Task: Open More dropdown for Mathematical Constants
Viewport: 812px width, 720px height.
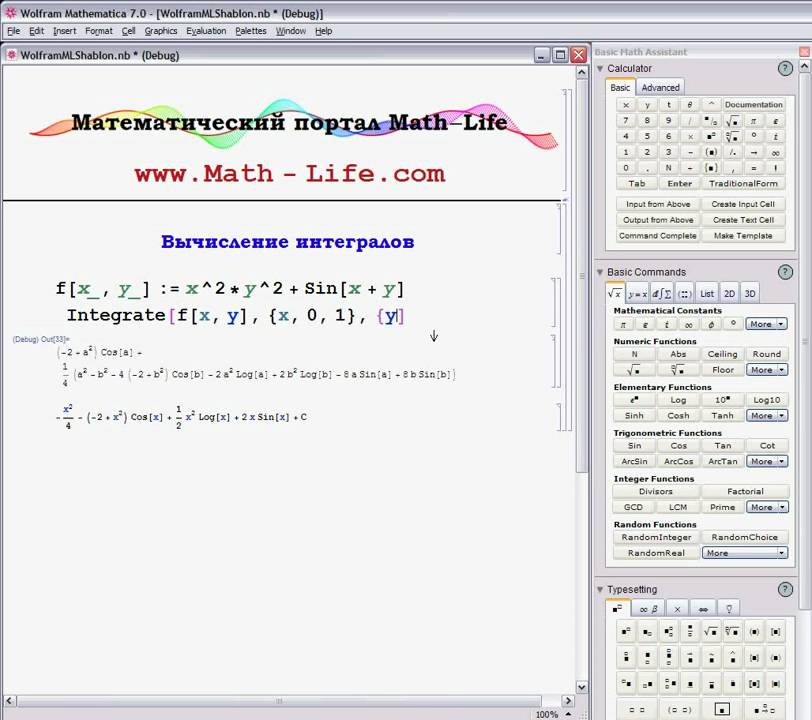Action: tap(766, 324)
